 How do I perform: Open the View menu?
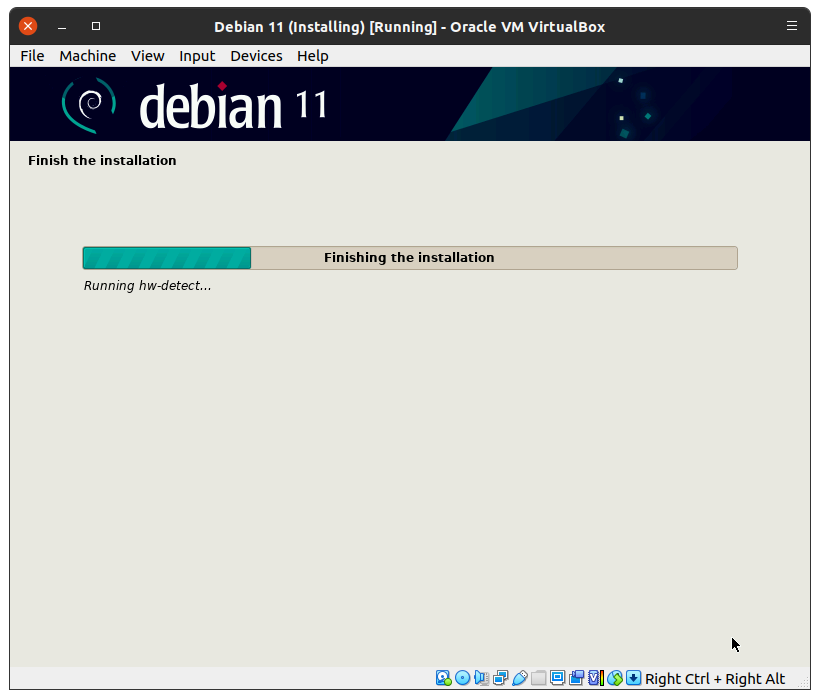[147, 56]
